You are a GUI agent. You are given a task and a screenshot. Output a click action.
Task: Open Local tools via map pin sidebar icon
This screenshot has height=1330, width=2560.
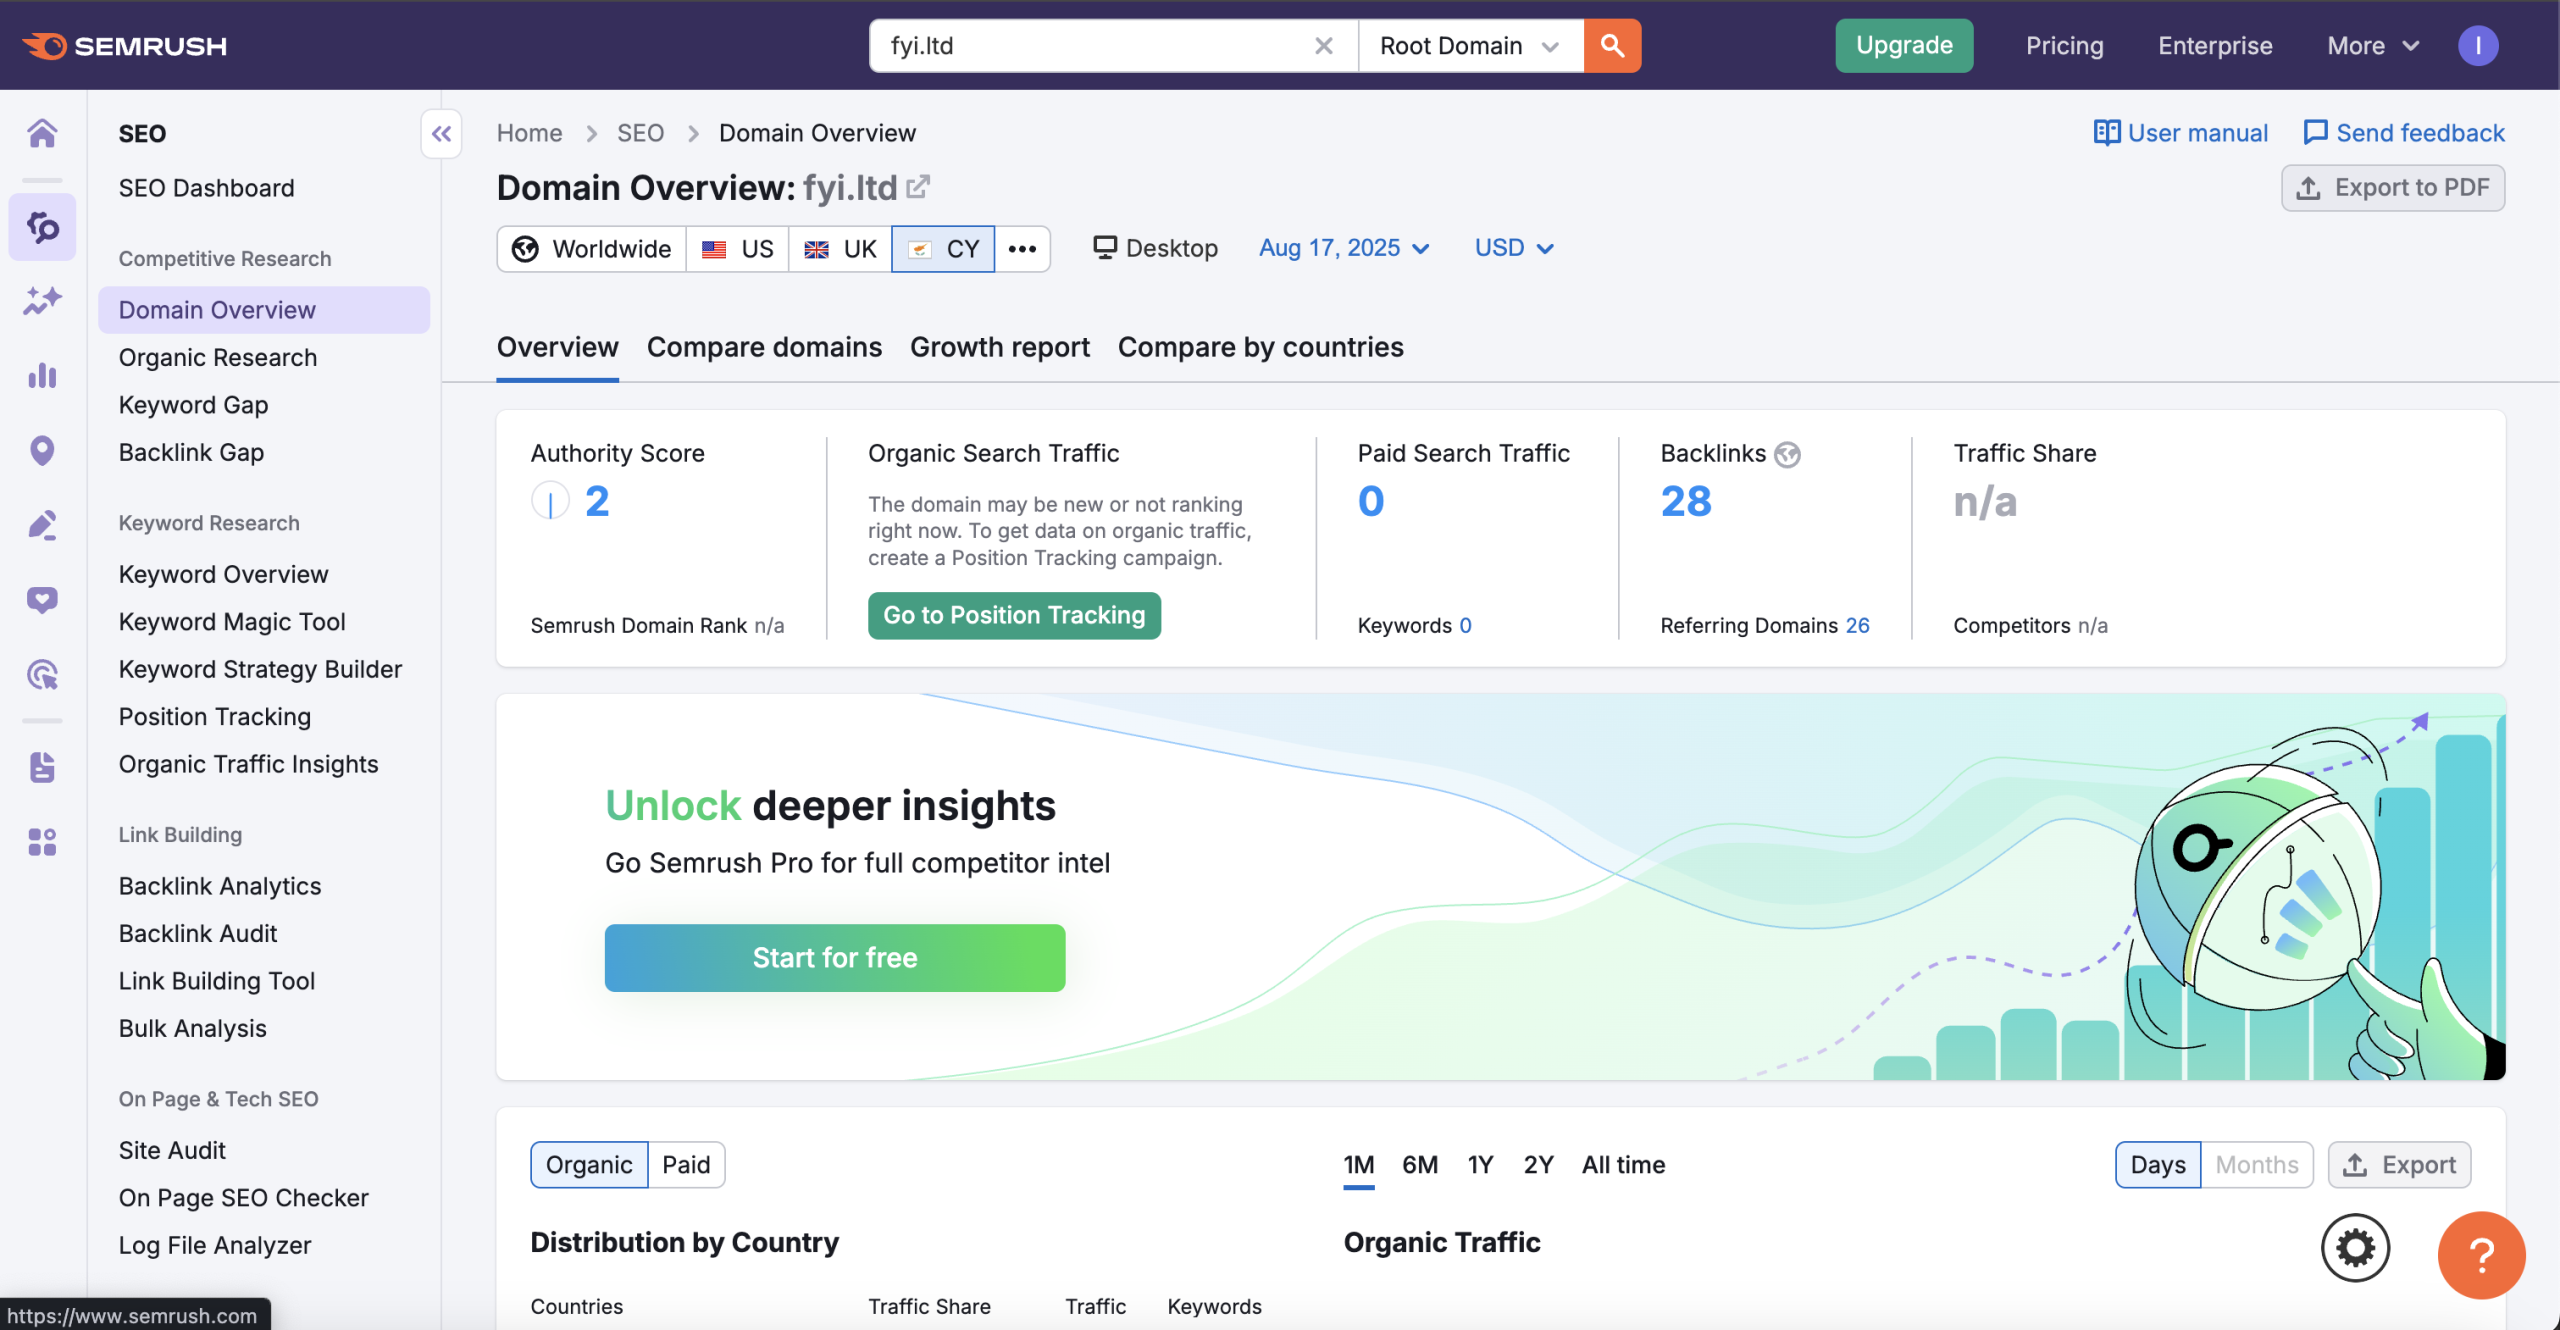coord(41,450)
